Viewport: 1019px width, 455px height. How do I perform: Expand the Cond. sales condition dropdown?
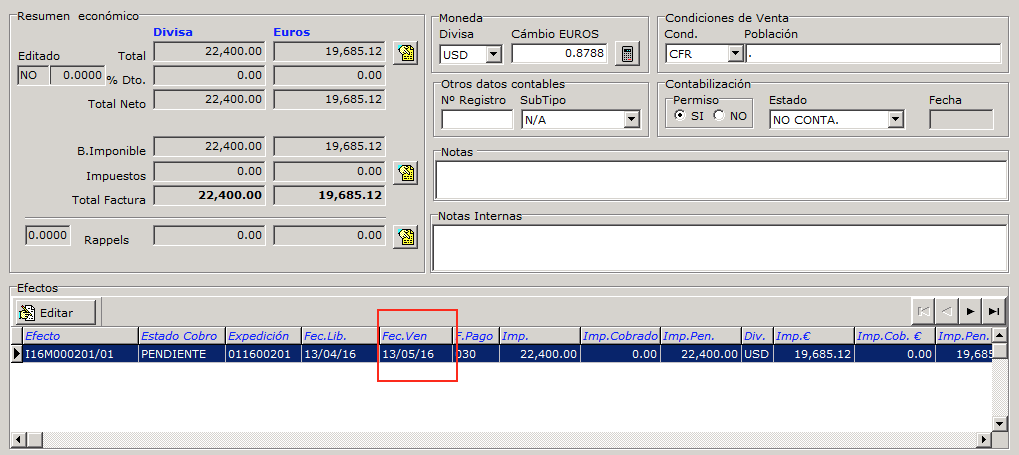pyautogui.click(x=736, y=54)
